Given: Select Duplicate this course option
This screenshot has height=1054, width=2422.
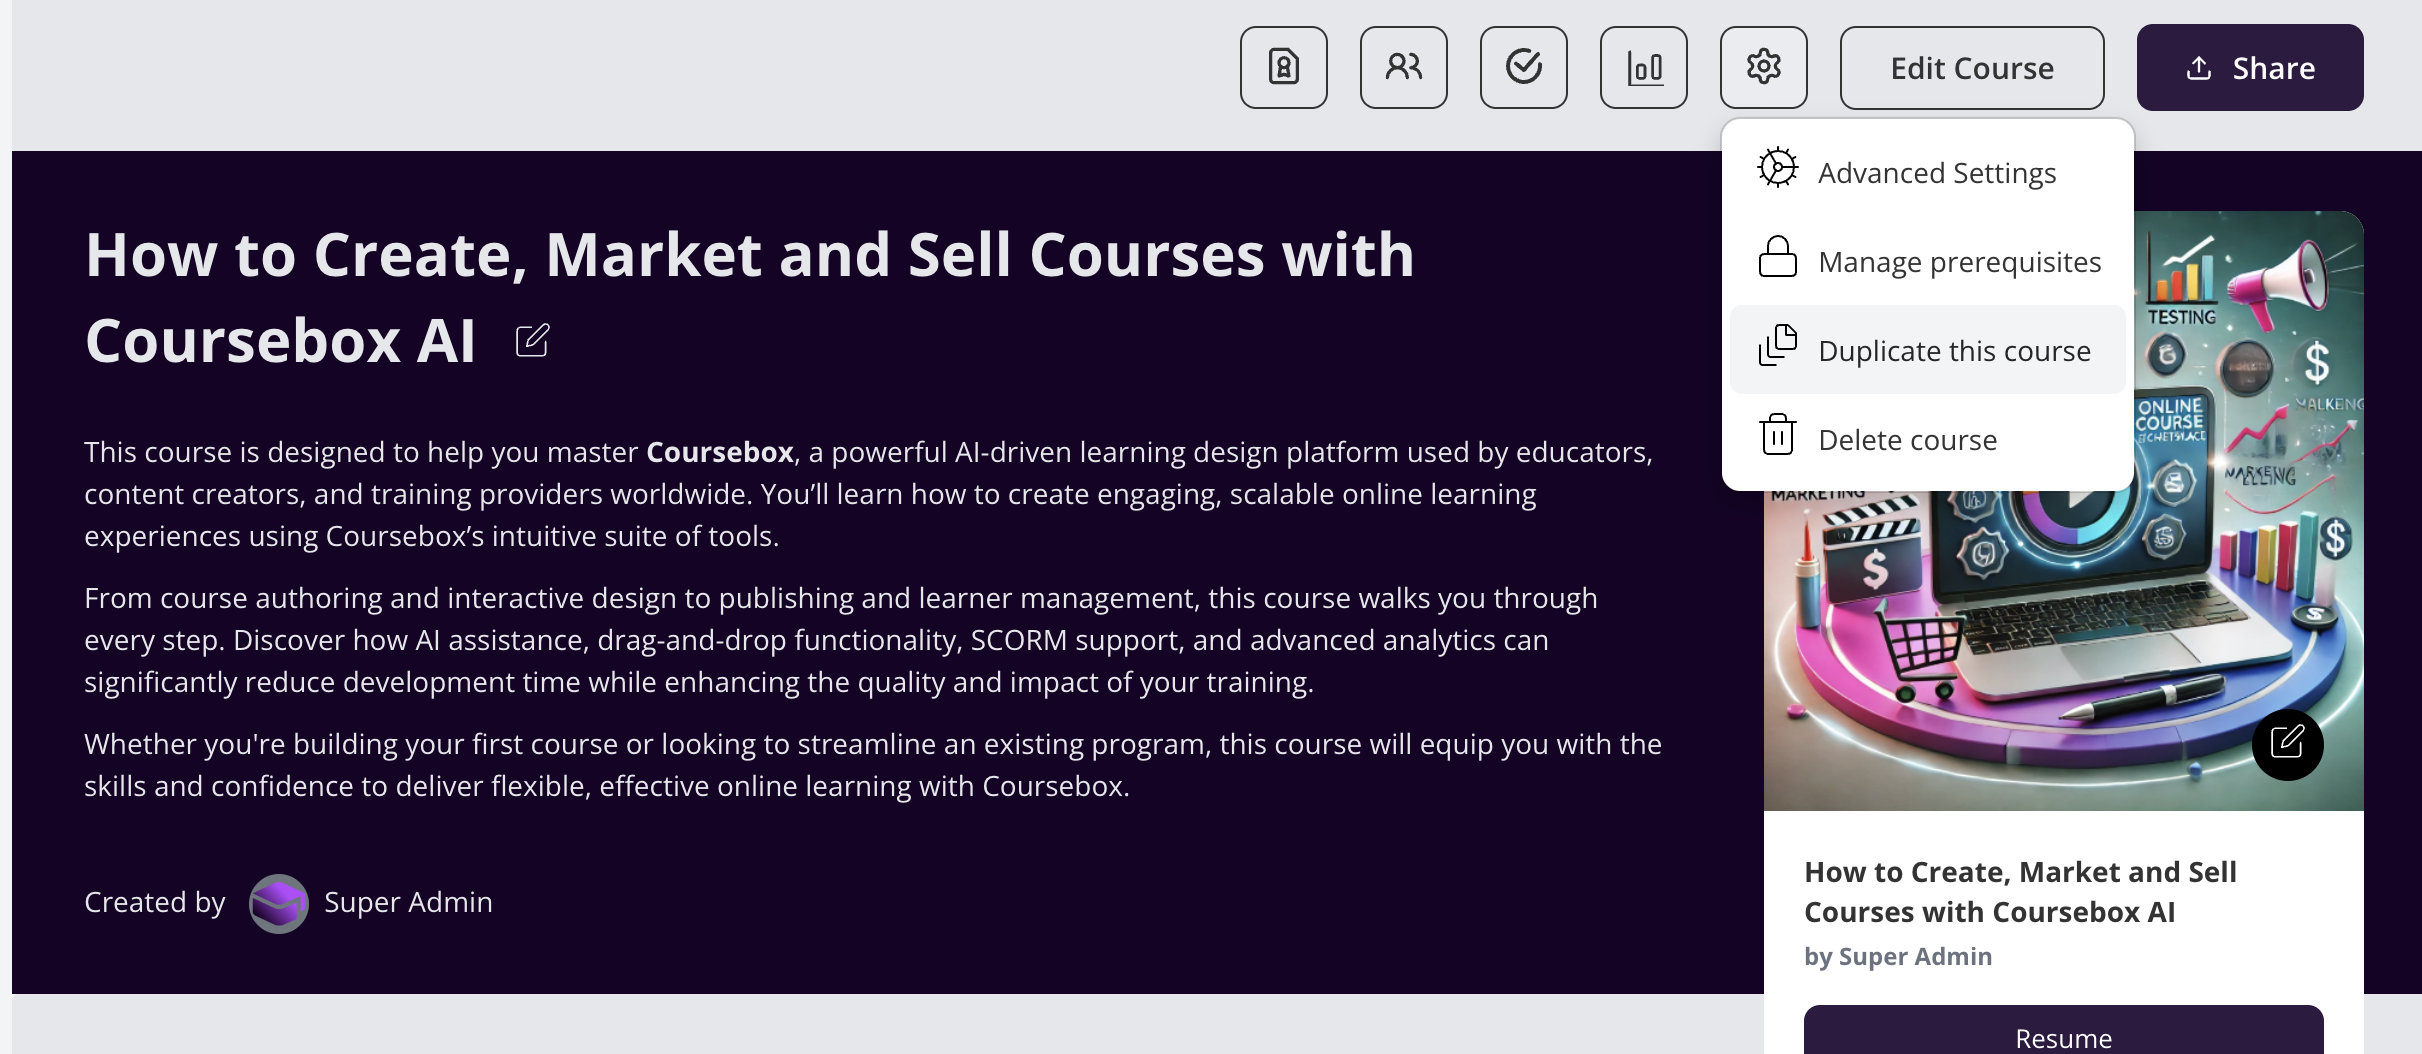Looking at the screenshot, I should coord(1954,351).
